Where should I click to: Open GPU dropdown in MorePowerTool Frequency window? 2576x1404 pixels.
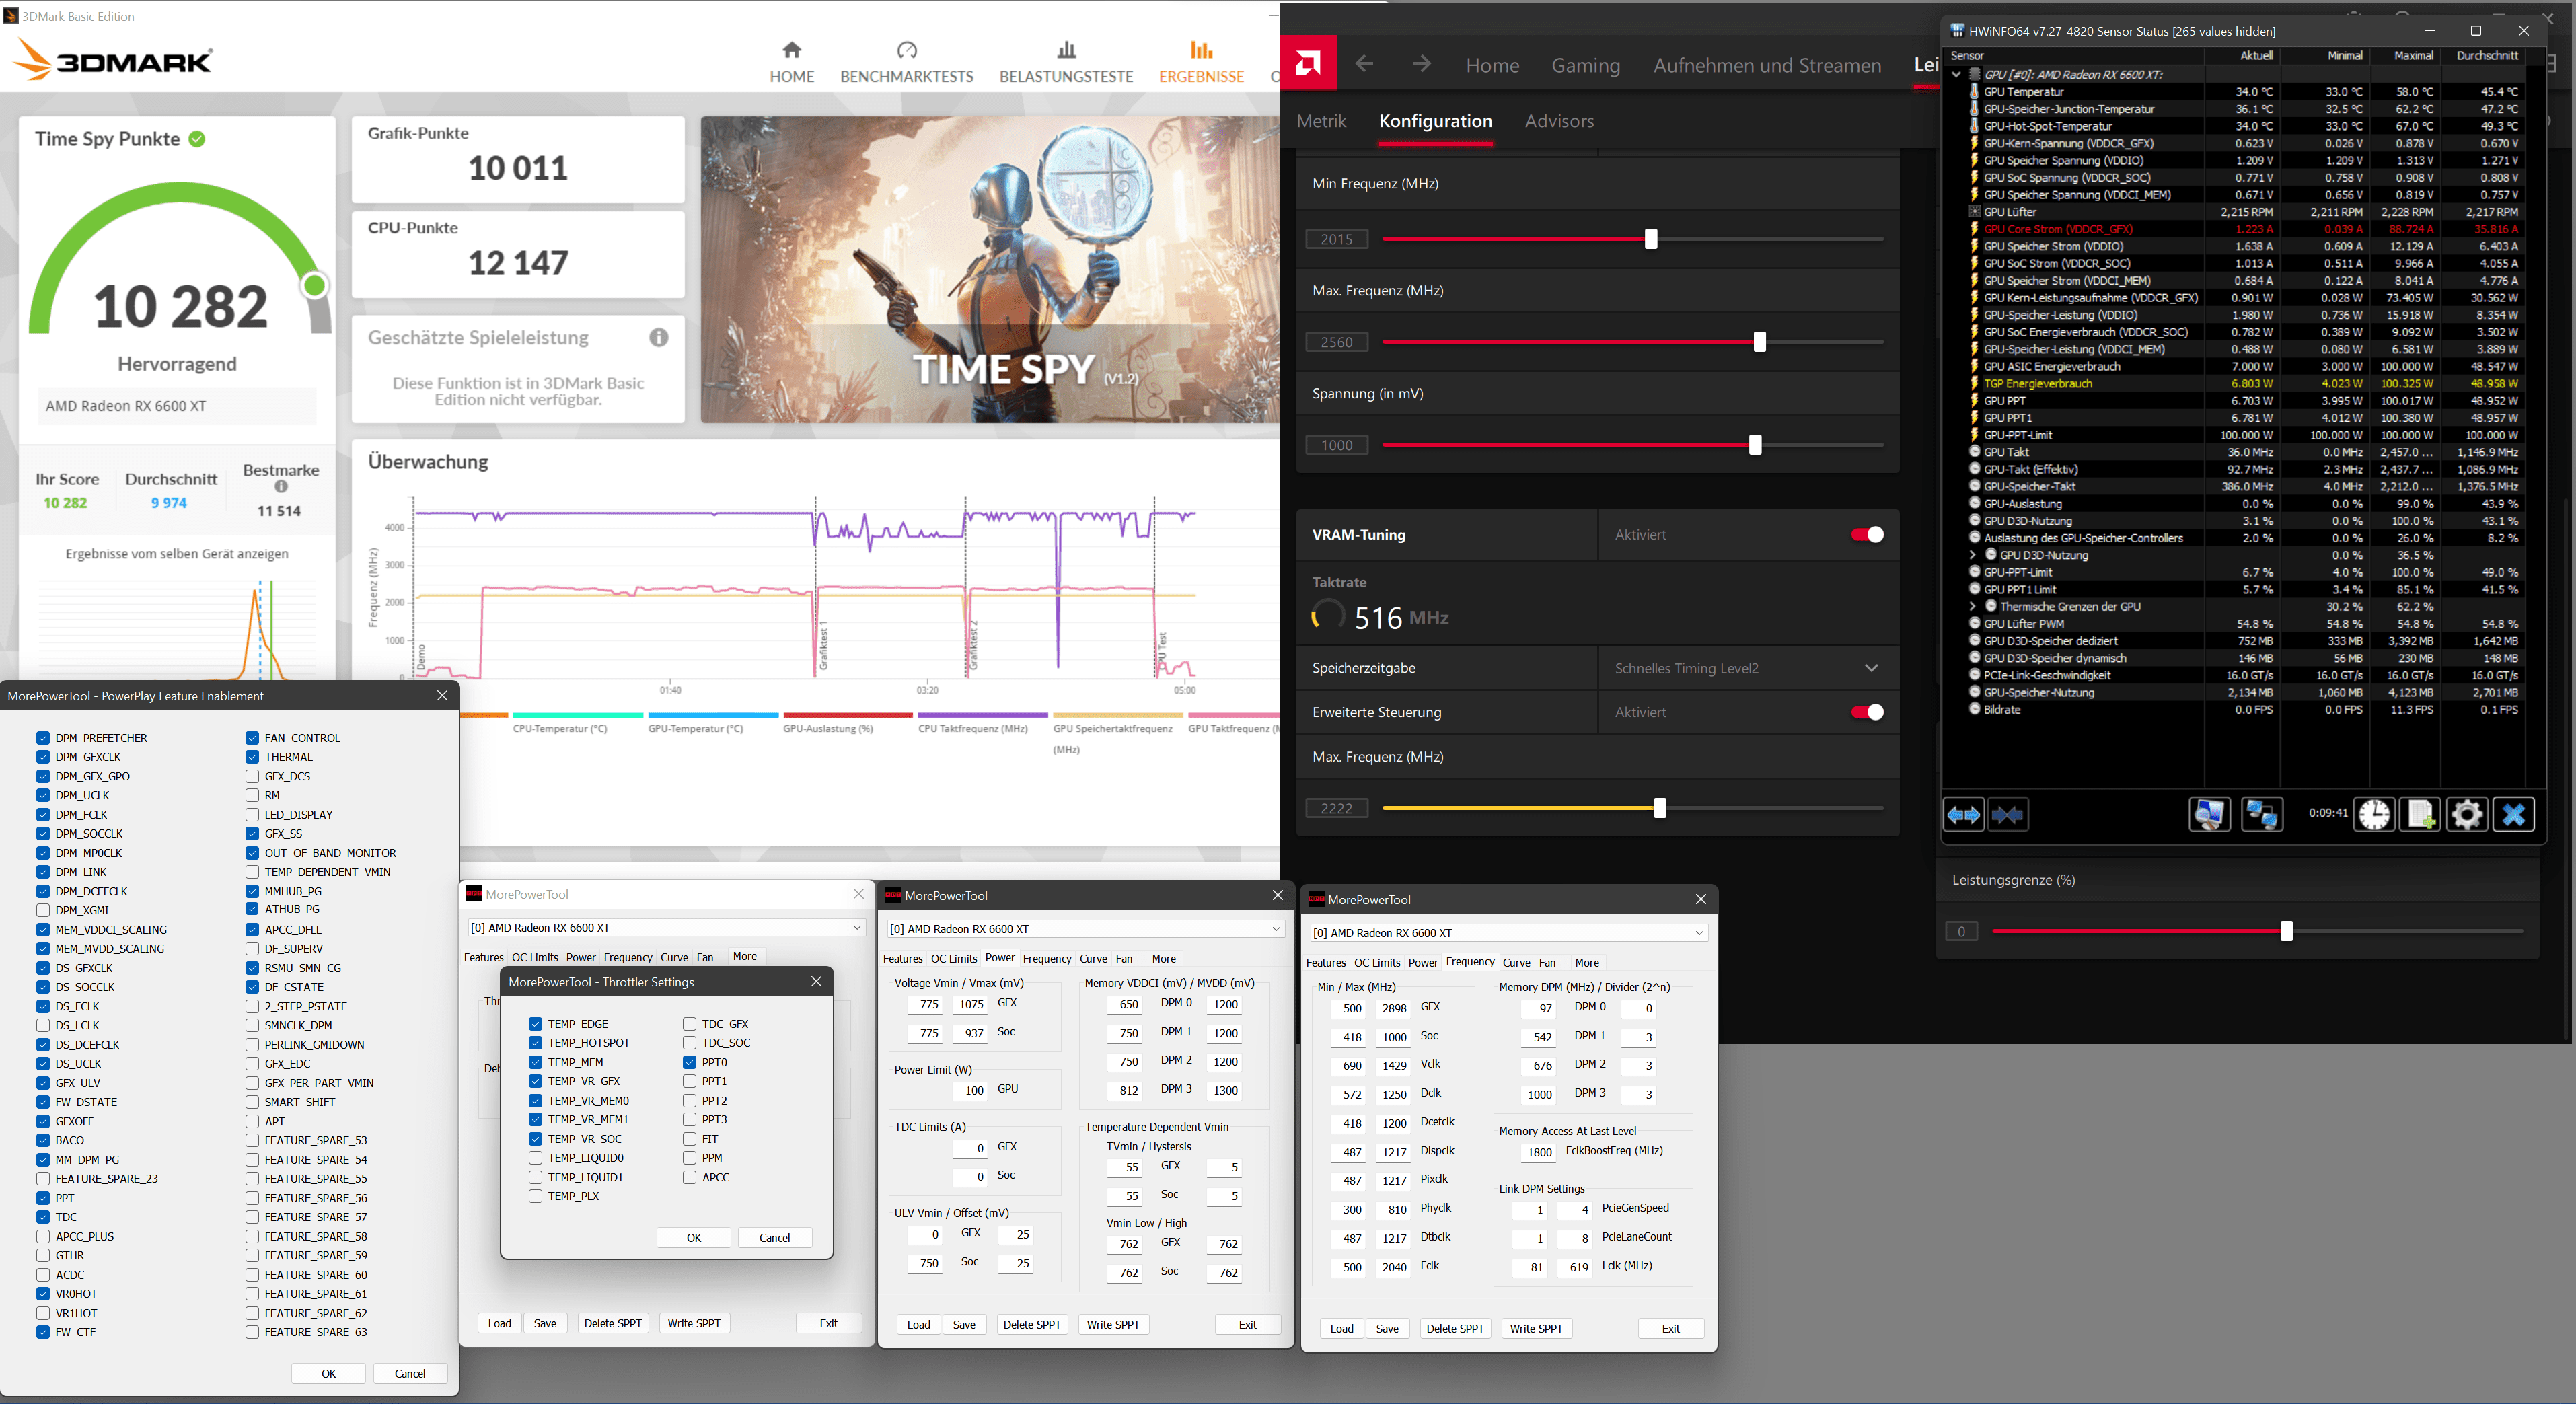1508,933
